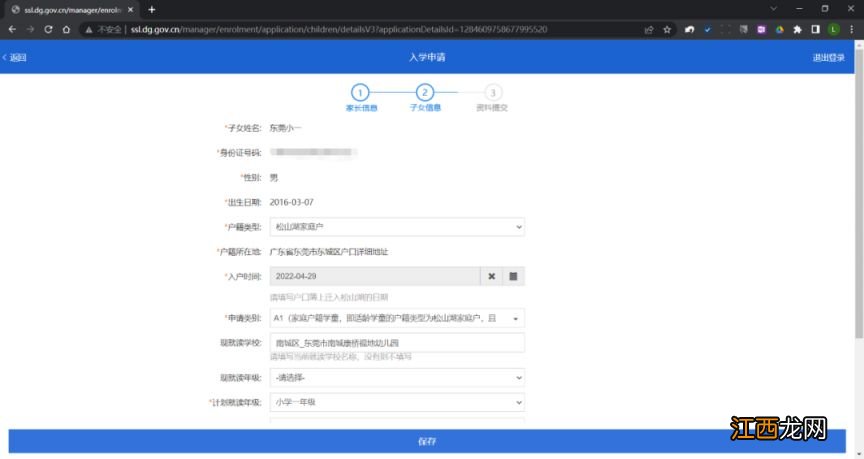Go to the browser home page
The height and width of the screenshot is (459, 864).
point(66,29)
